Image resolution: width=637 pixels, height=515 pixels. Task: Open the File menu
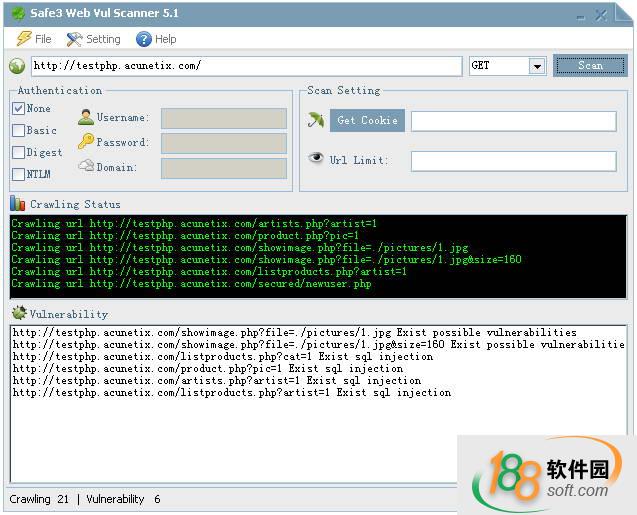34,39
